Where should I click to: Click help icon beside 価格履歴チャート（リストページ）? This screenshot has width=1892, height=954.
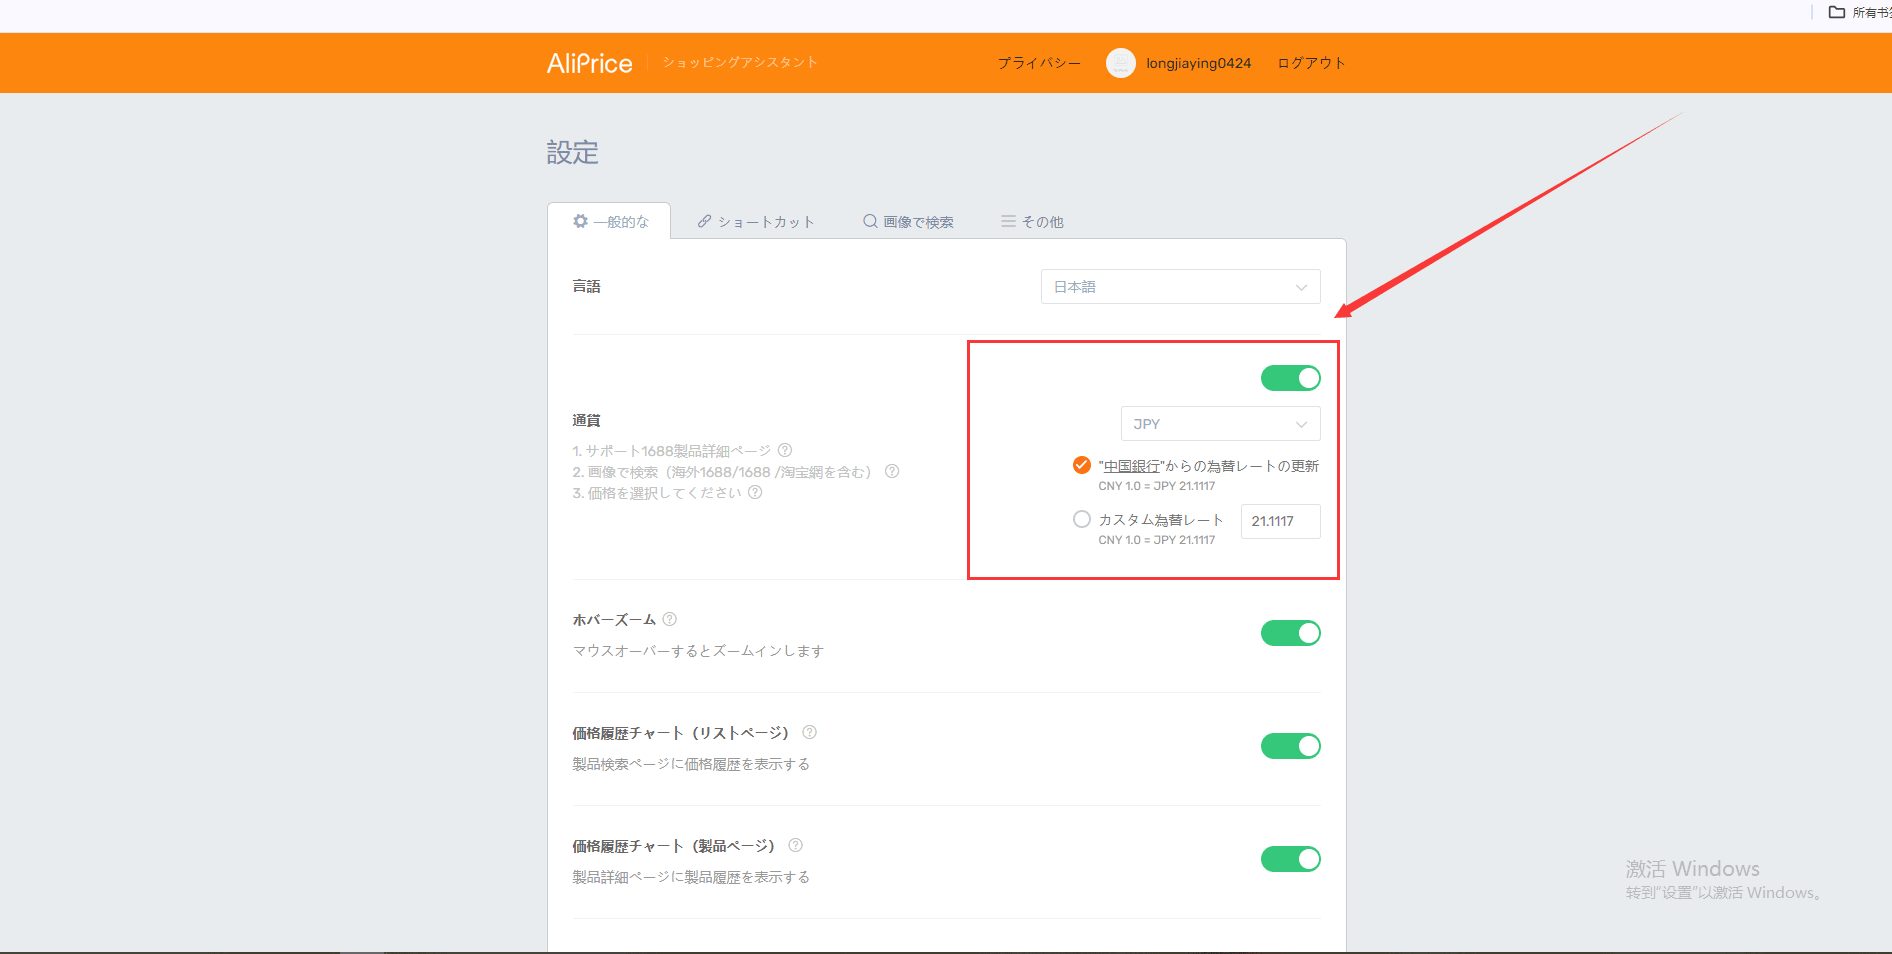(x=810, y=732)
